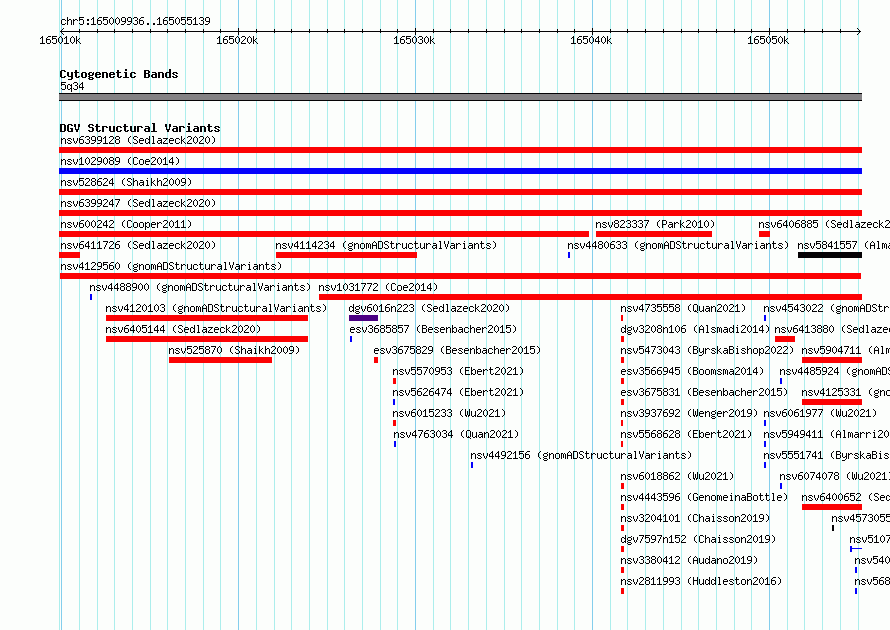Screen dimensions: 890x630
Task: Click the nsv823337 (Park2010) label
Action: click(655, 224)
